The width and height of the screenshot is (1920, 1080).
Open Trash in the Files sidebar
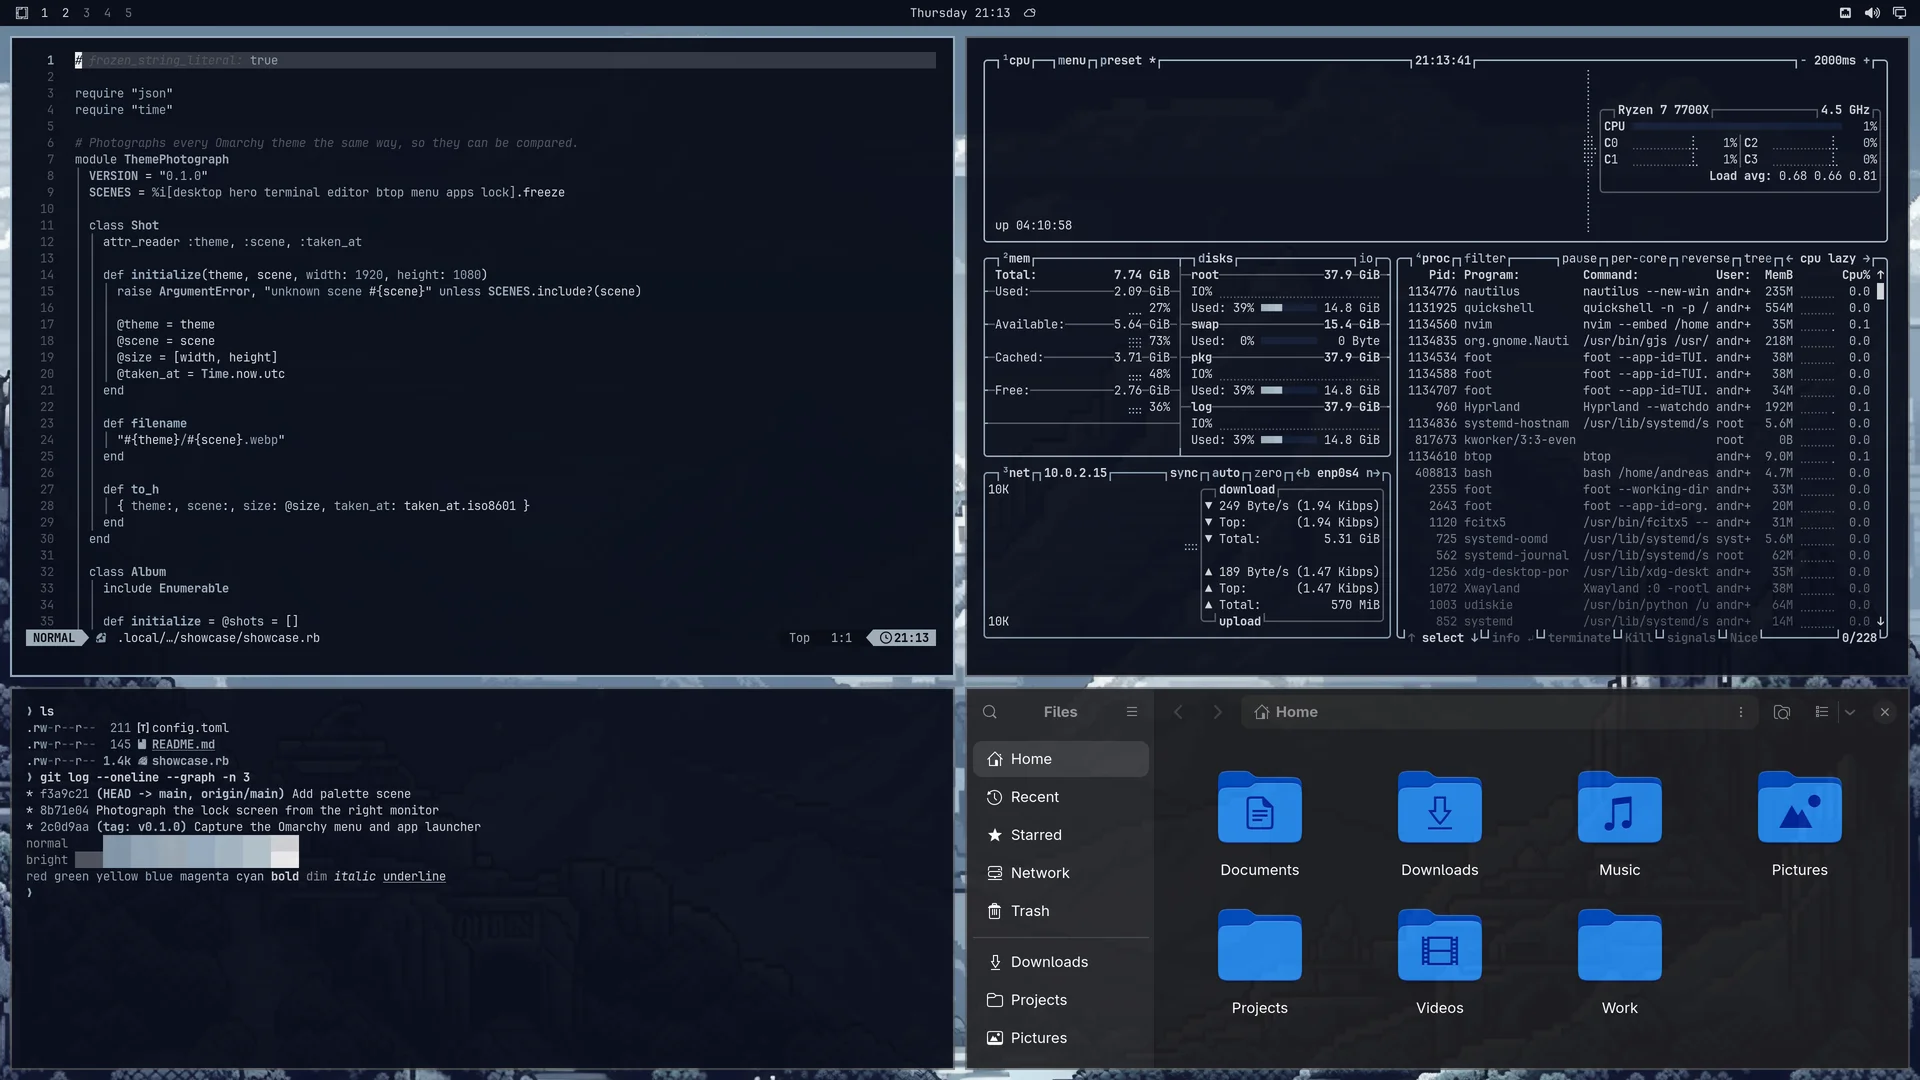click(x=1060, y=911)
